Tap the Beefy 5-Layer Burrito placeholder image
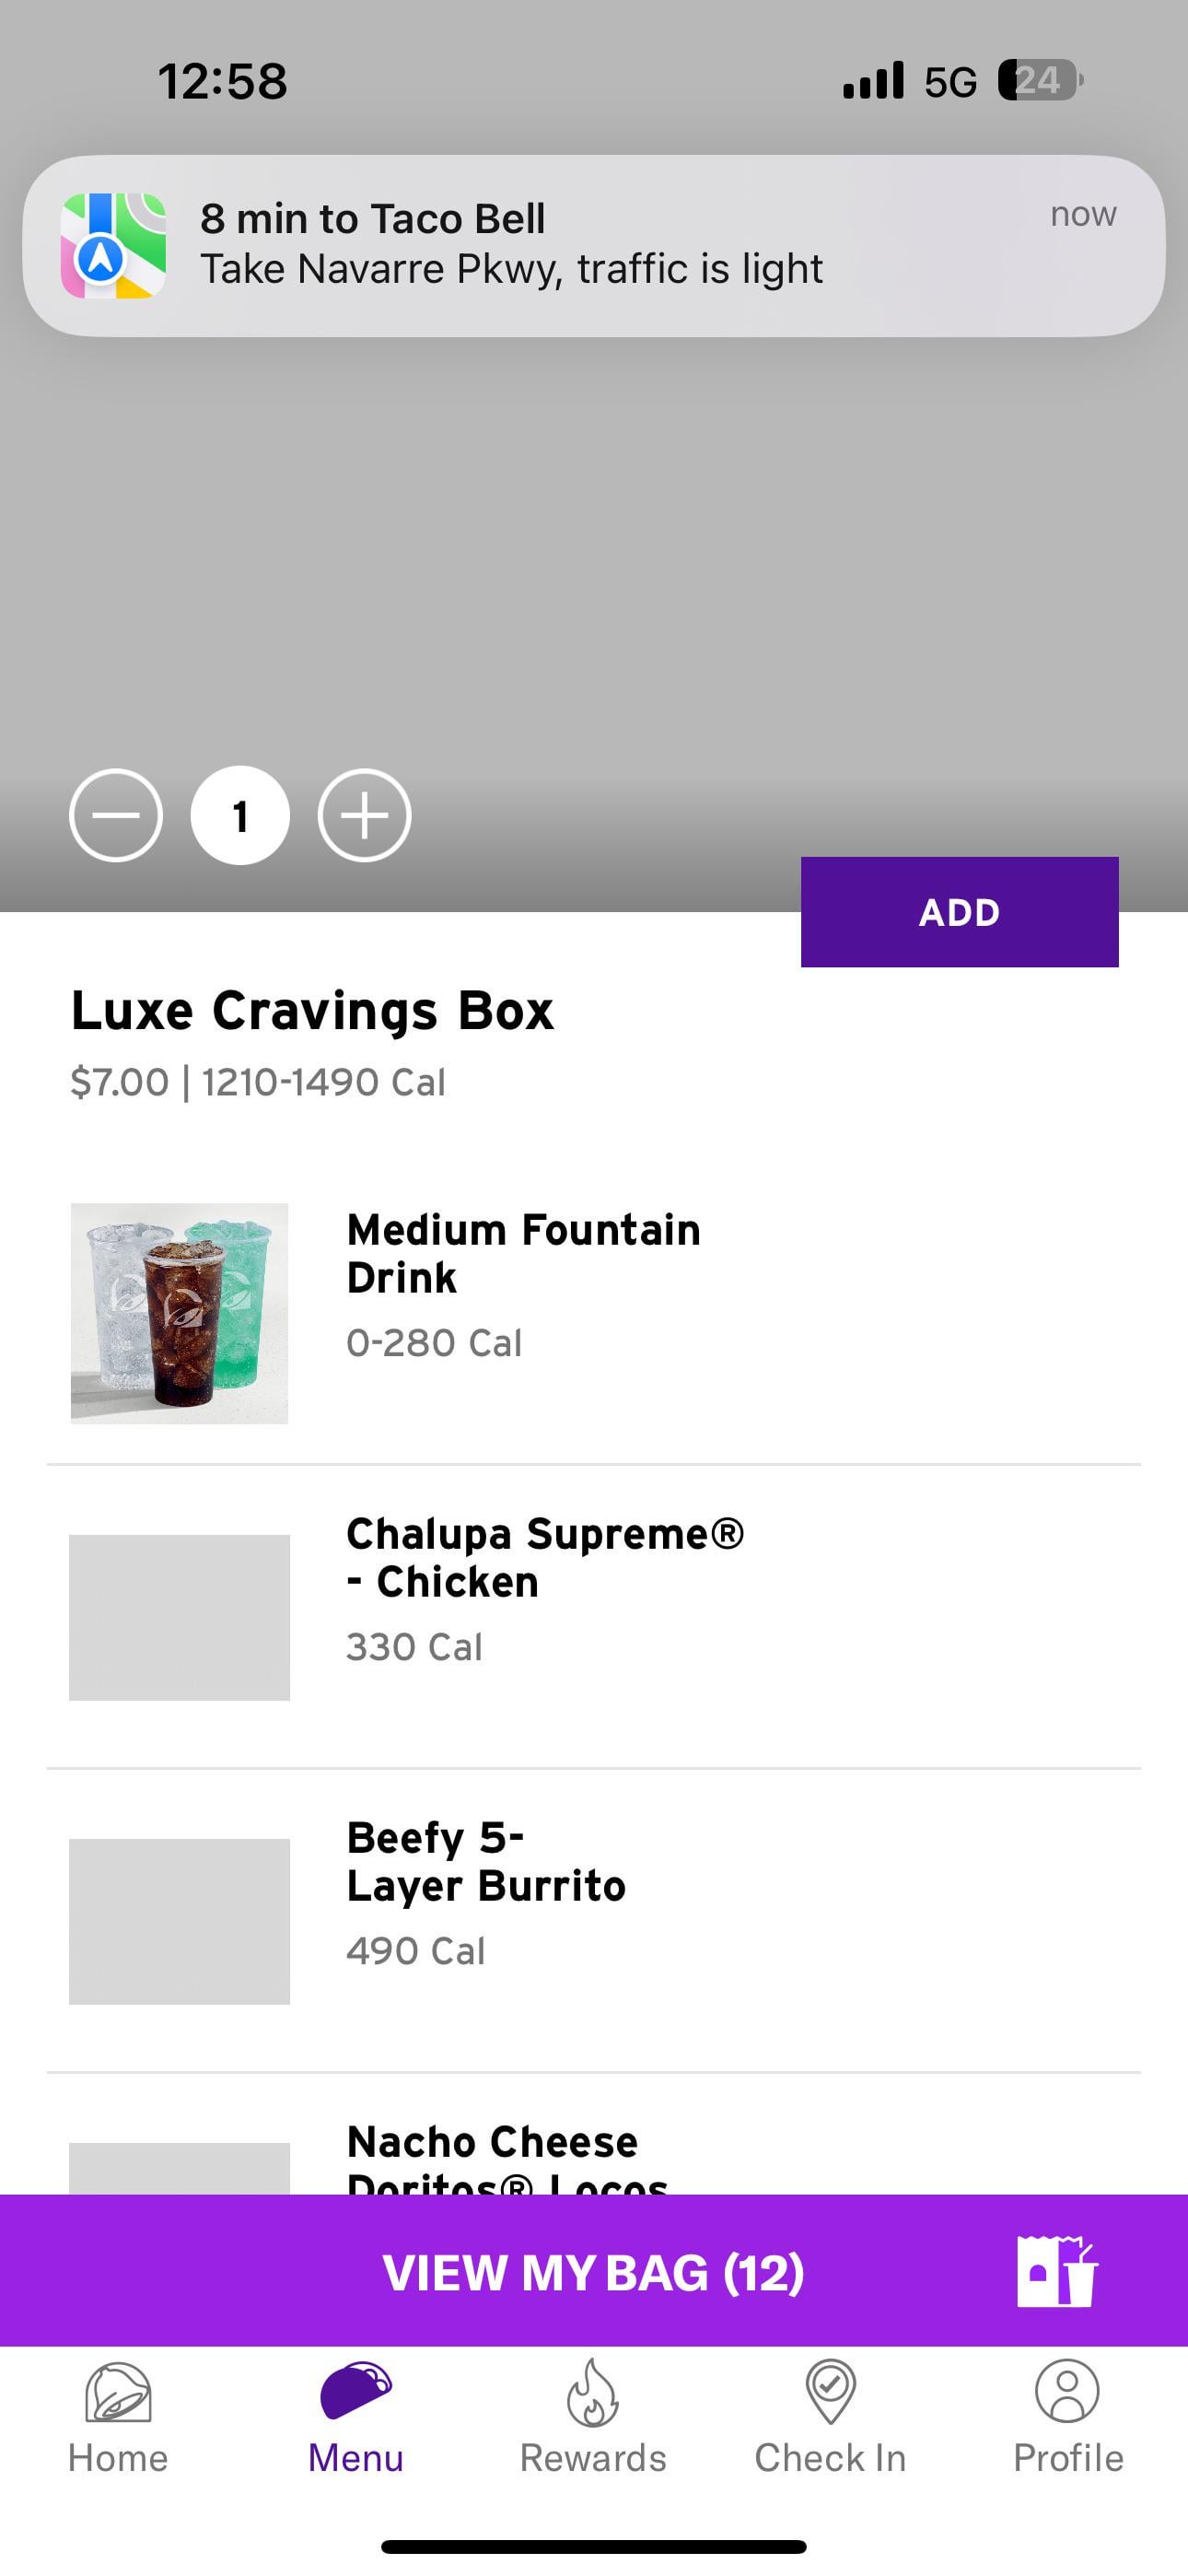Viewport: 1188px width, 2576px height. coord(179,1921)
